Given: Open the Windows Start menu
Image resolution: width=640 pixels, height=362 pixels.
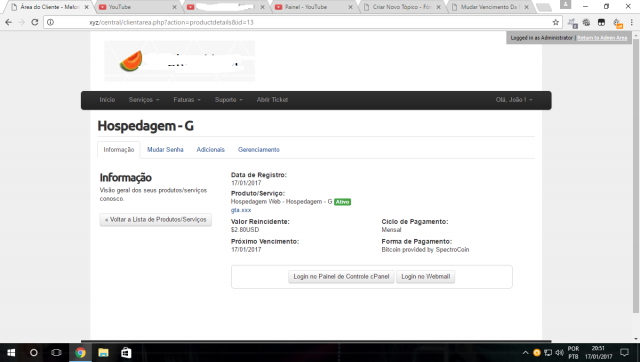Looking at the screenshot, I should (11, 353).
